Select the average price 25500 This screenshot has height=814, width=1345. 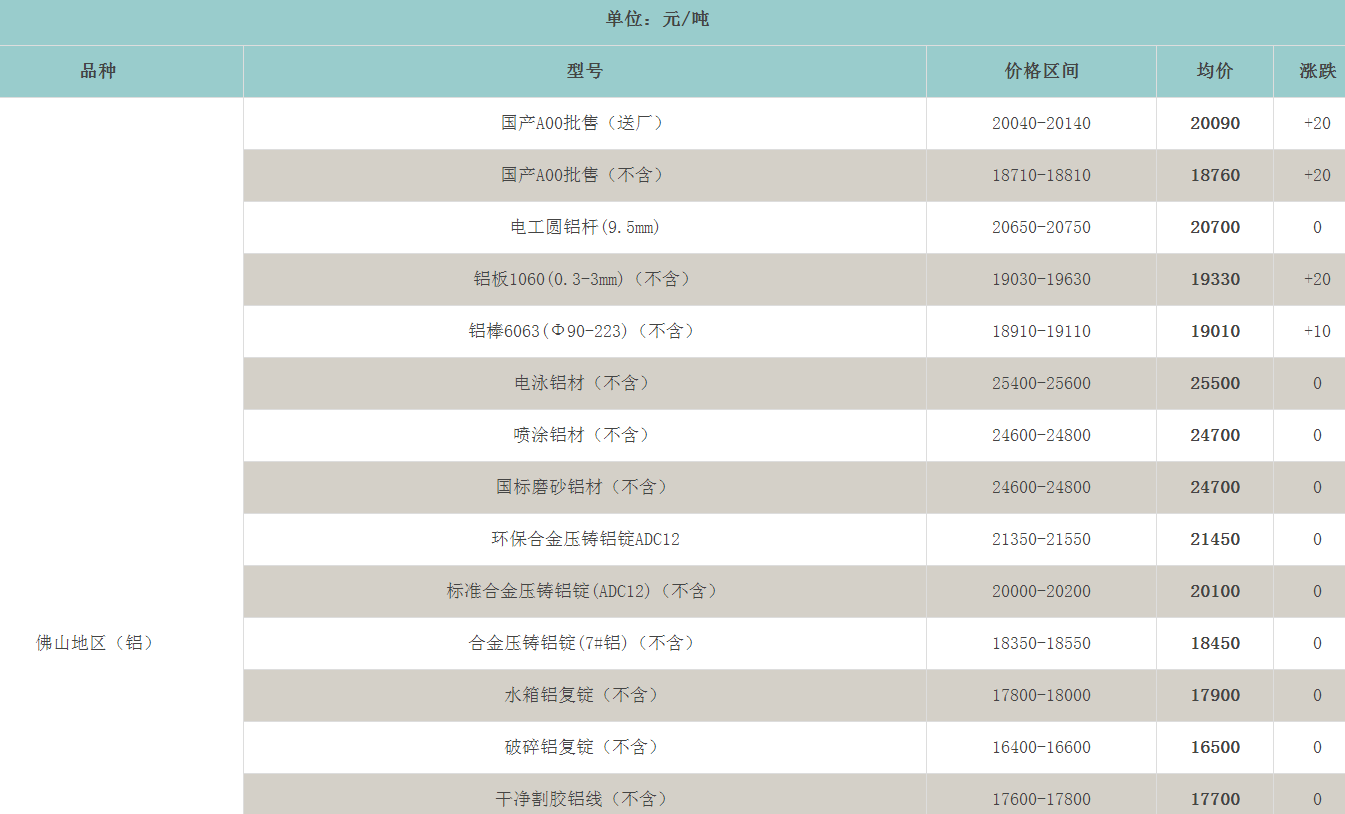pos(1214,383)
